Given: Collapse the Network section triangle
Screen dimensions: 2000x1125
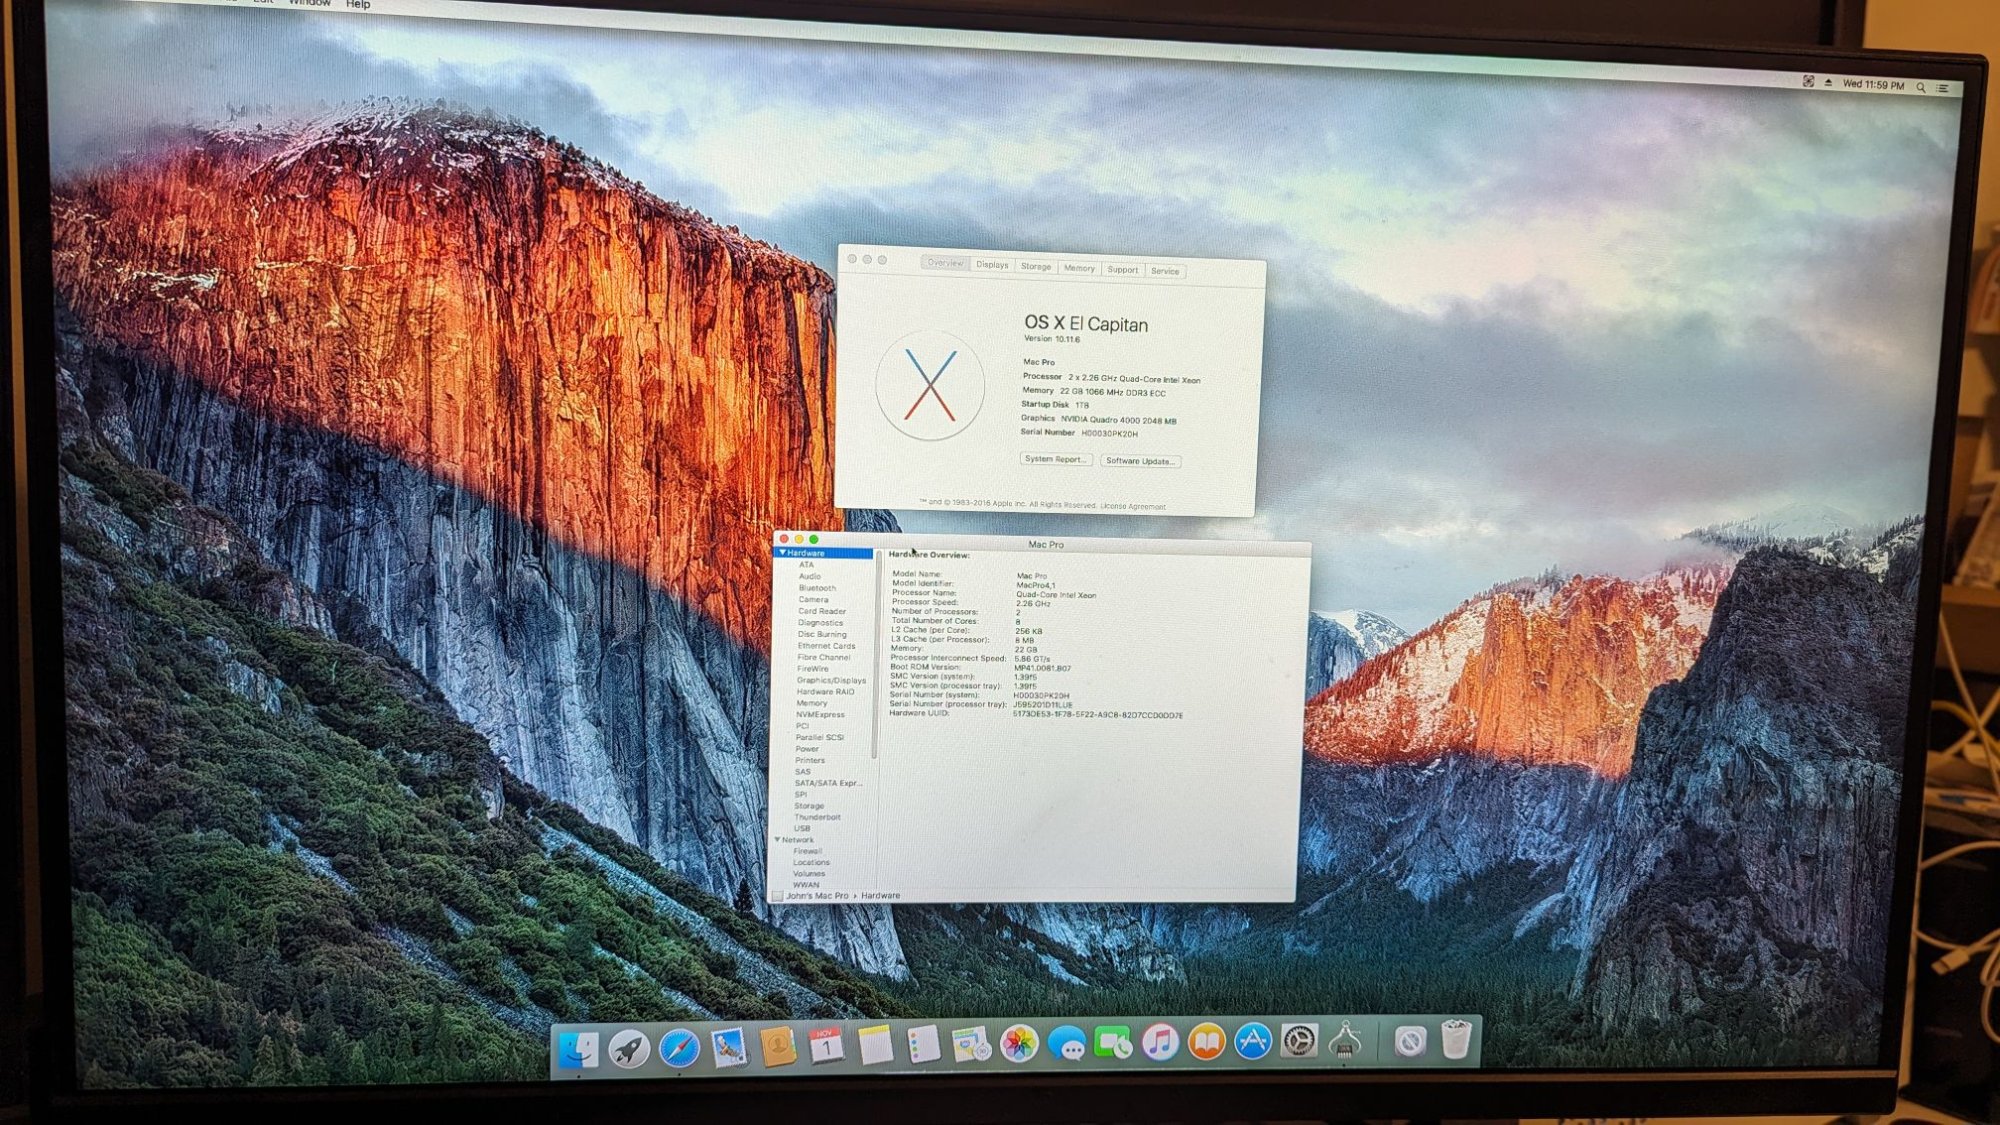Looking at the screenshot, I should pos(778,840).
